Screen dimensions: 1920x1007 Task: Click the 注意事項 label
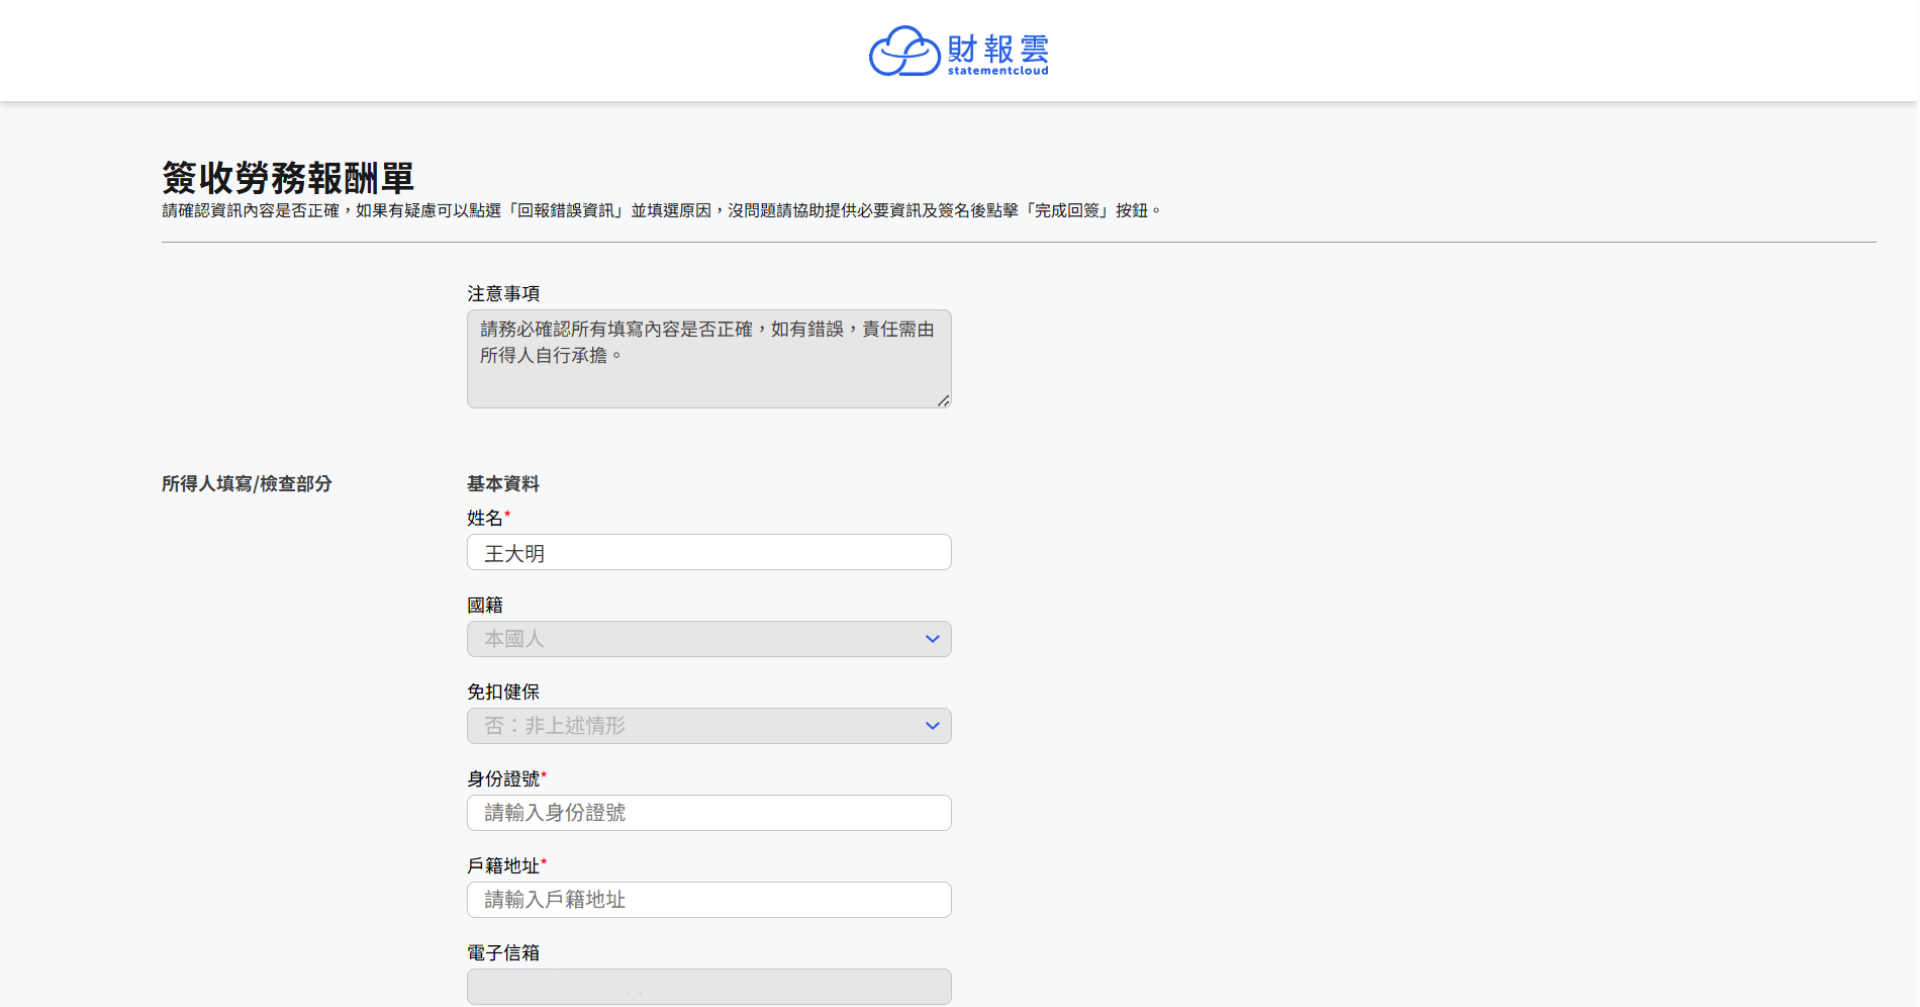pyautogui.click(x=503, y=294)
